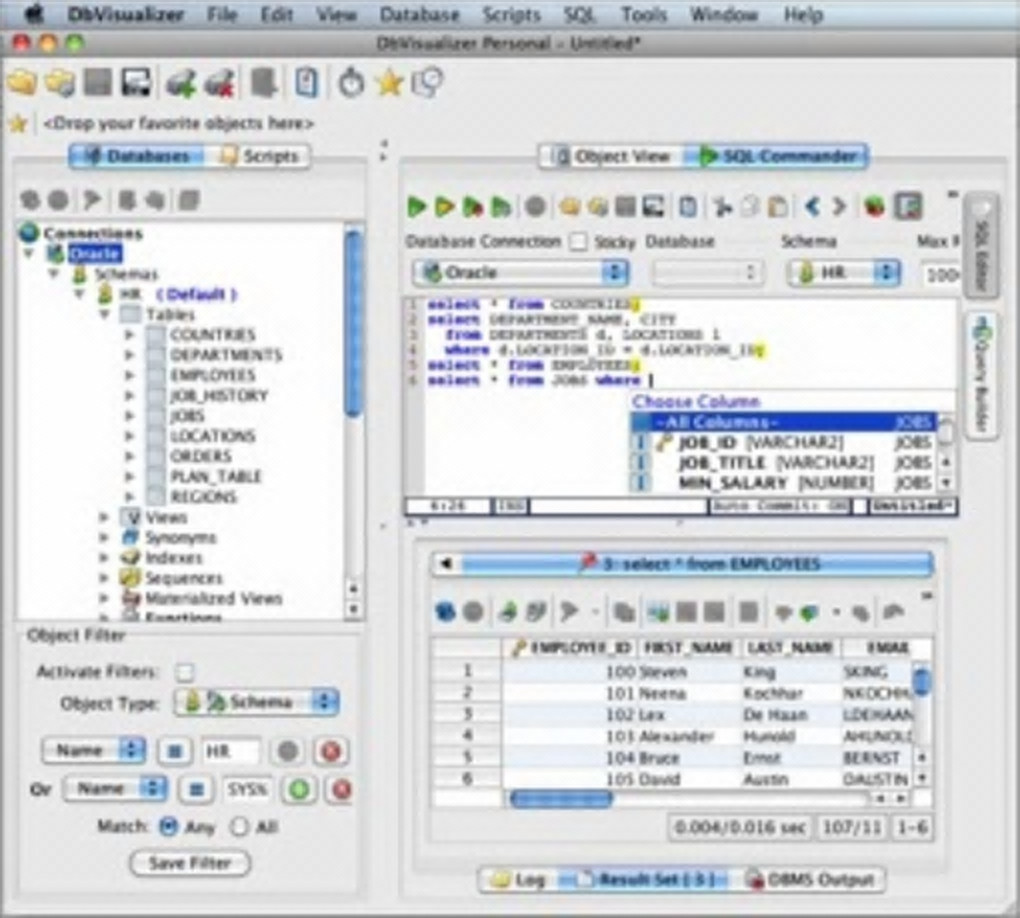
Task: Click the yellow execute-current arrow in SQL Commander
Action: pos(444,207)
